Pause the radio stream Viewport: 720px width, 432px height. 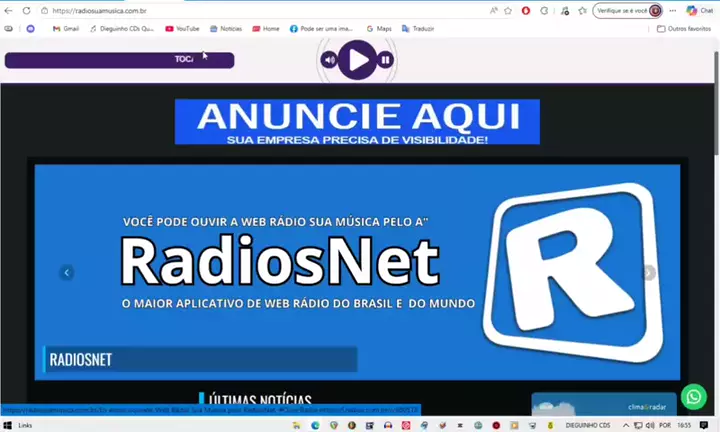coord(385,60)
